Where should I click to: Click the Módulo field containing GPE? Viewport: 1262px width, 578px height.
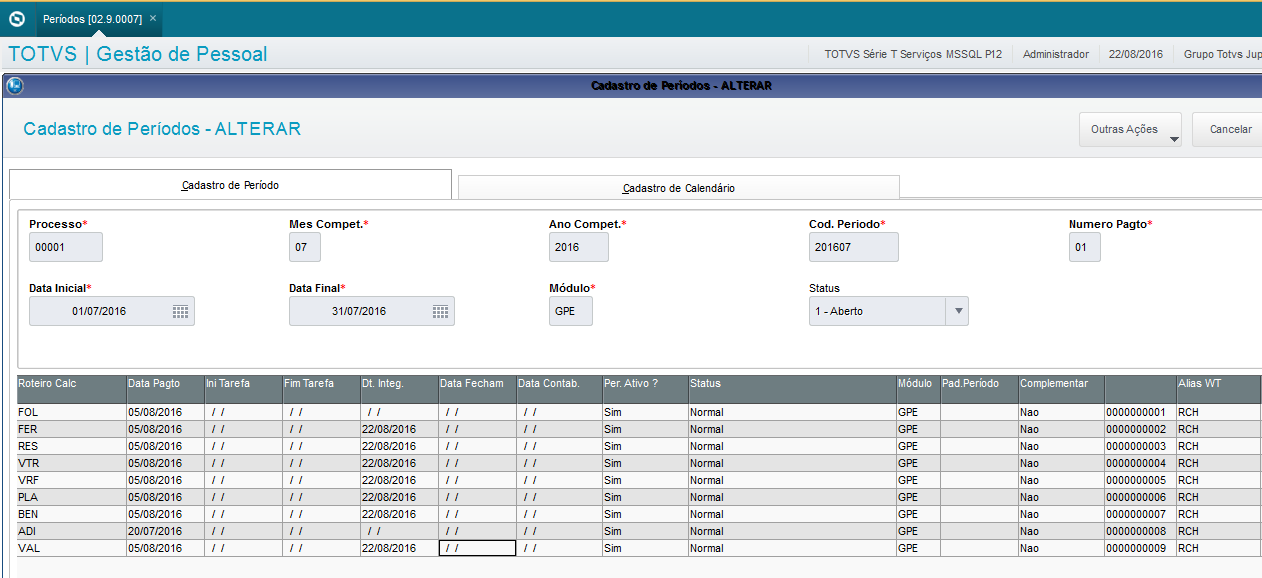tap(571, 311)
